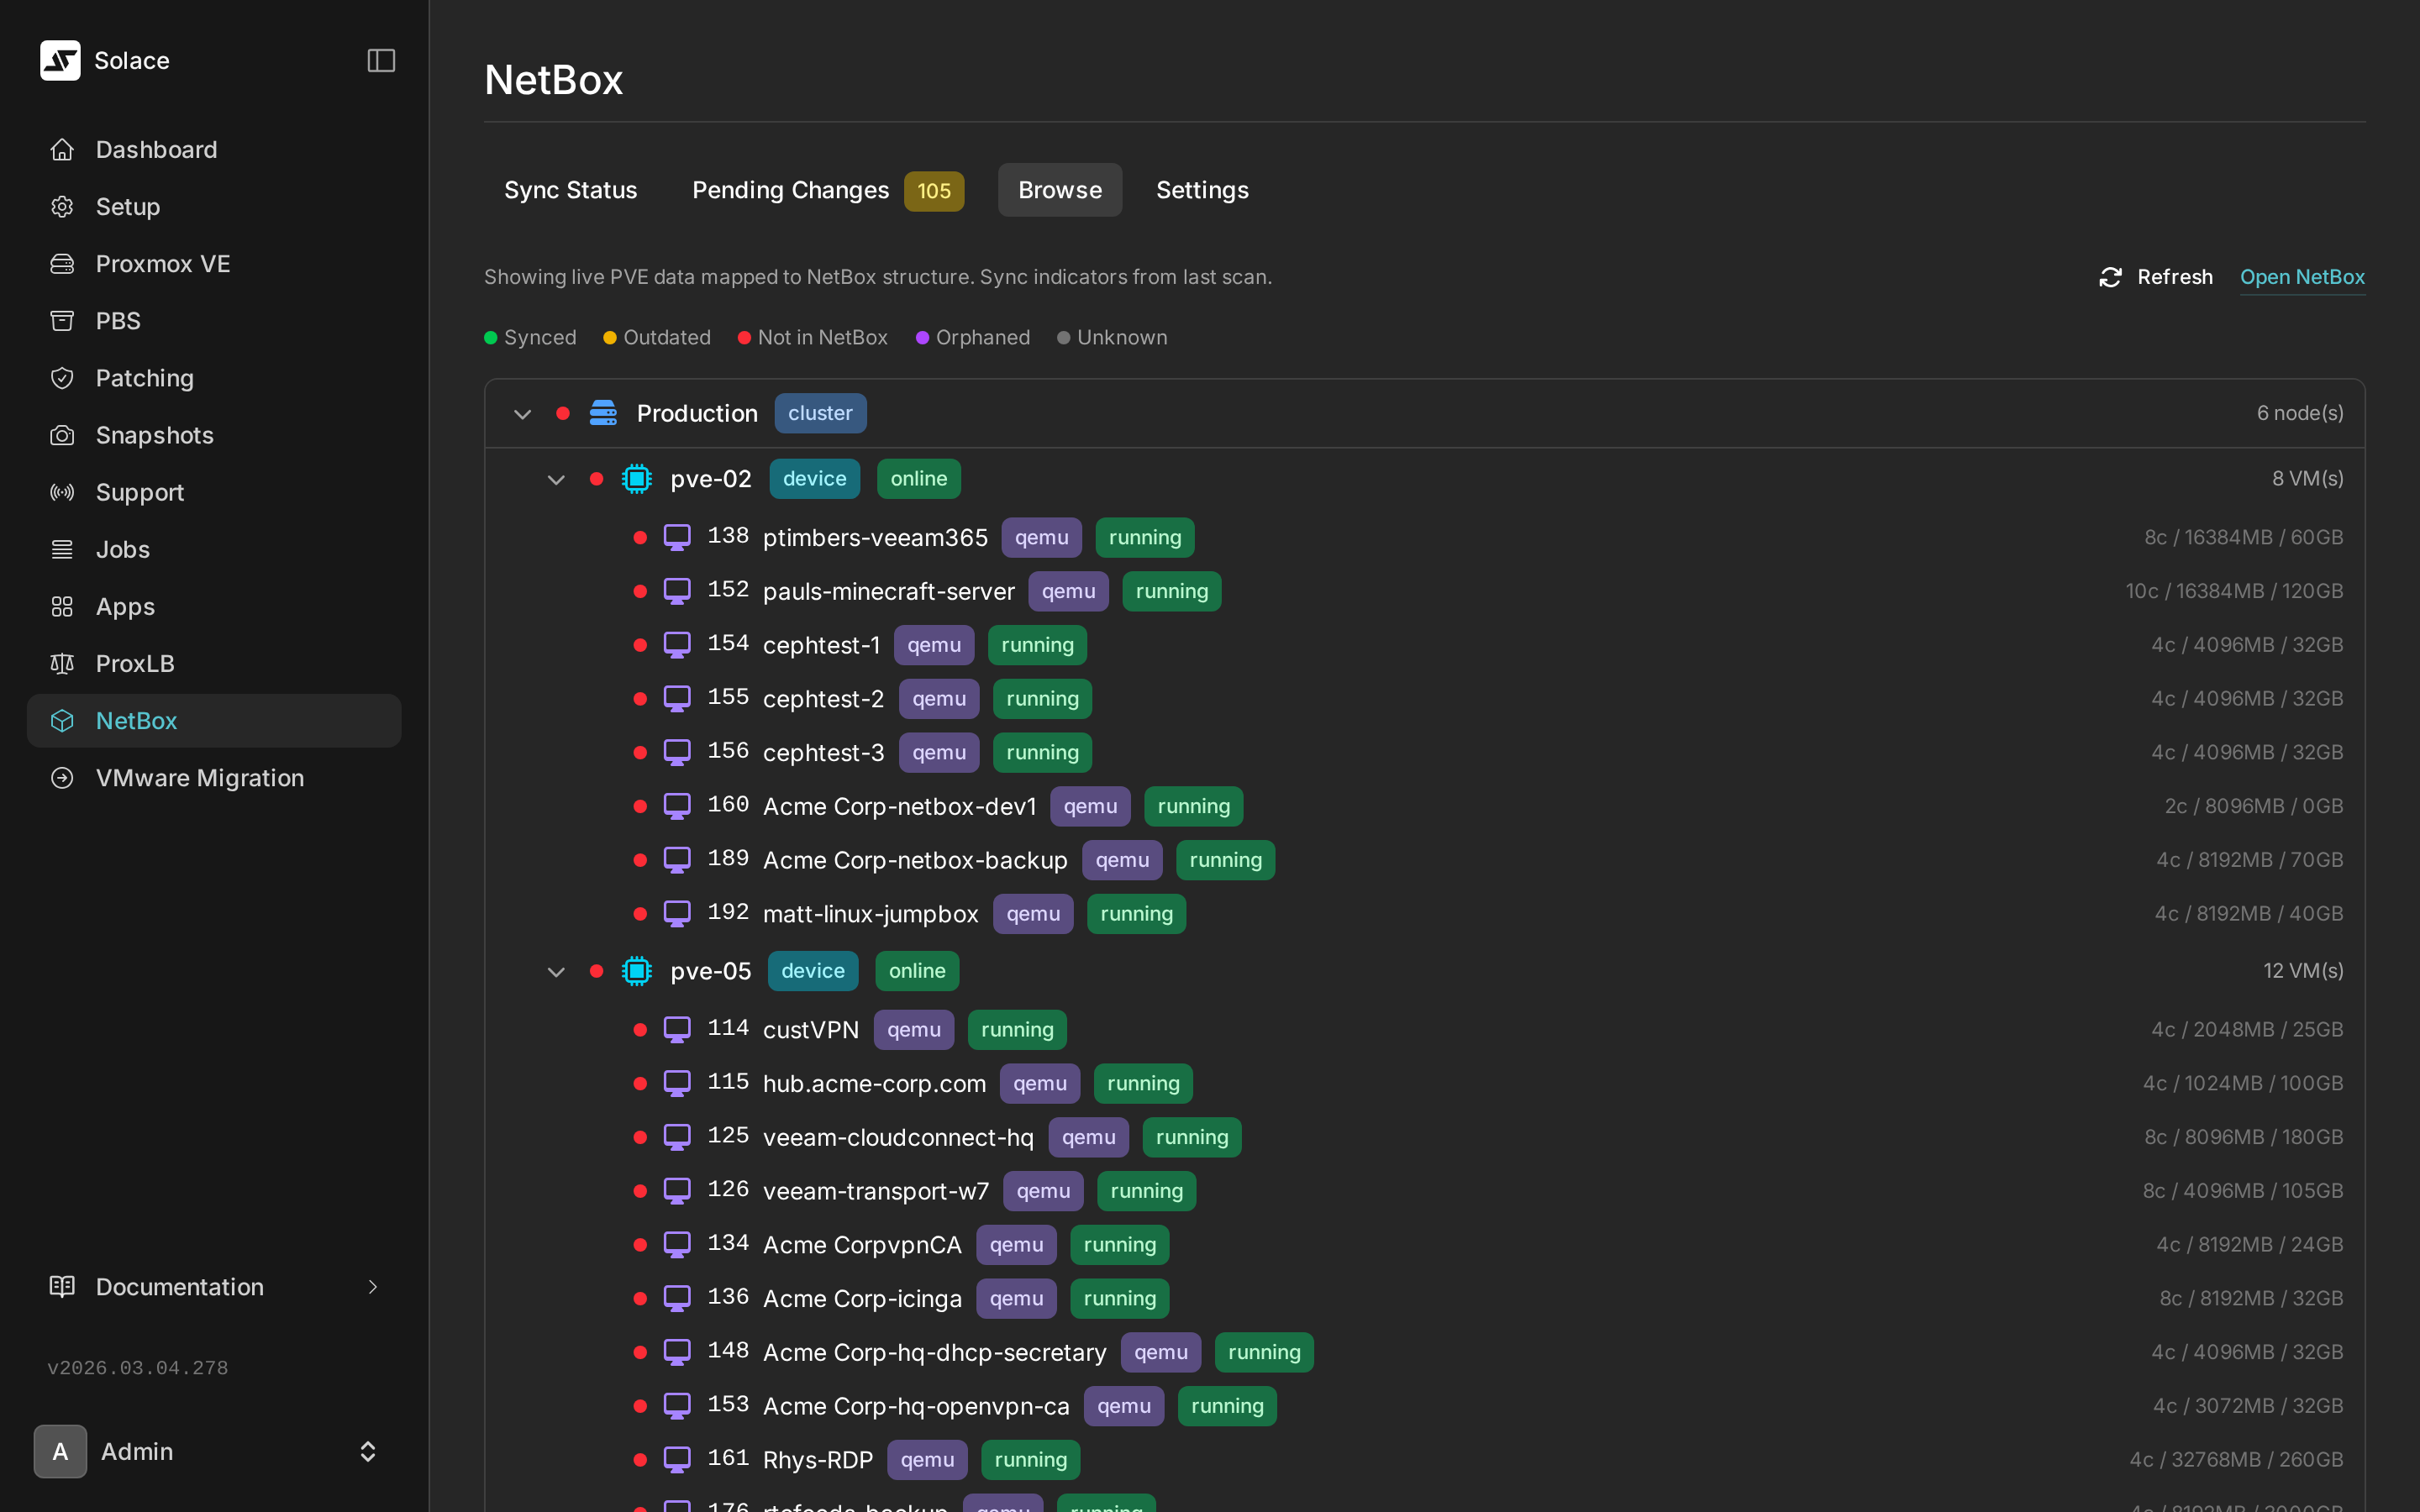This screenshot has width=2420, height=1512.
Task: Collapse the Production cluster tree
Action: (x=522, y=413)
